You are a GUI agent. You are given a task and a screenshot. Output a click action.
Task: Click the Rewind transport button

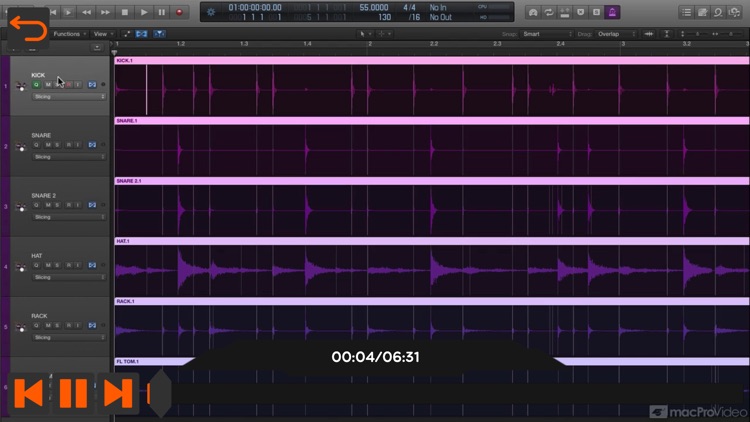click(x=87, y=12)
